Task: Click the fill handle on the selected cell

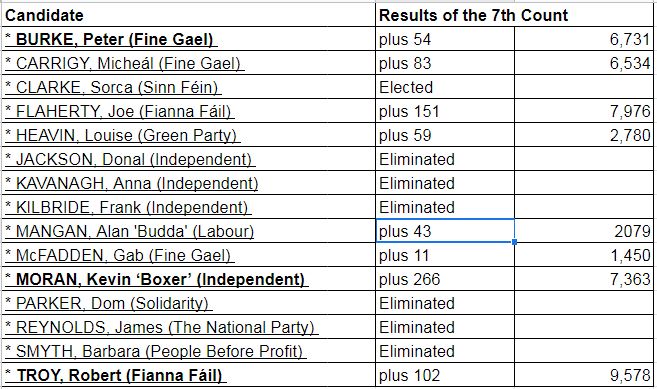Action: pos(514,242)
